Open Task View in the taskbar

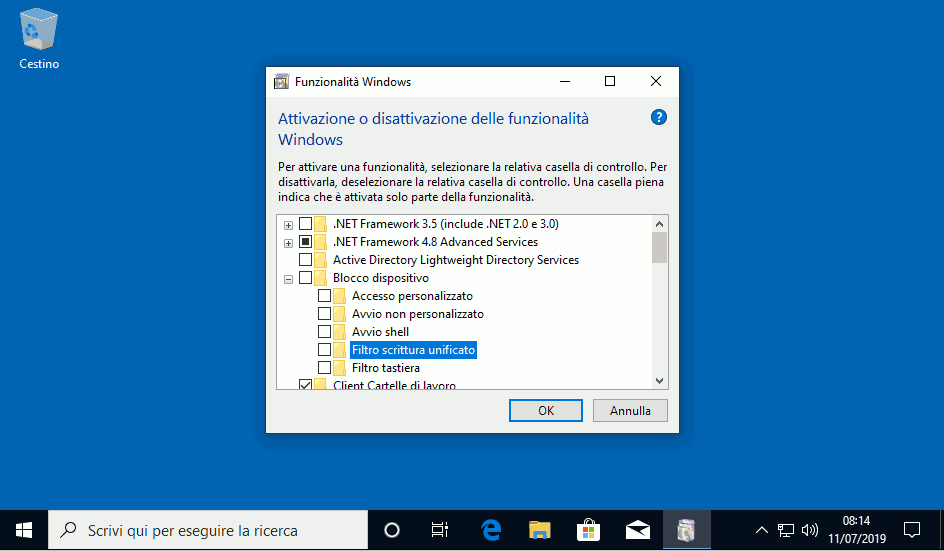439,531
